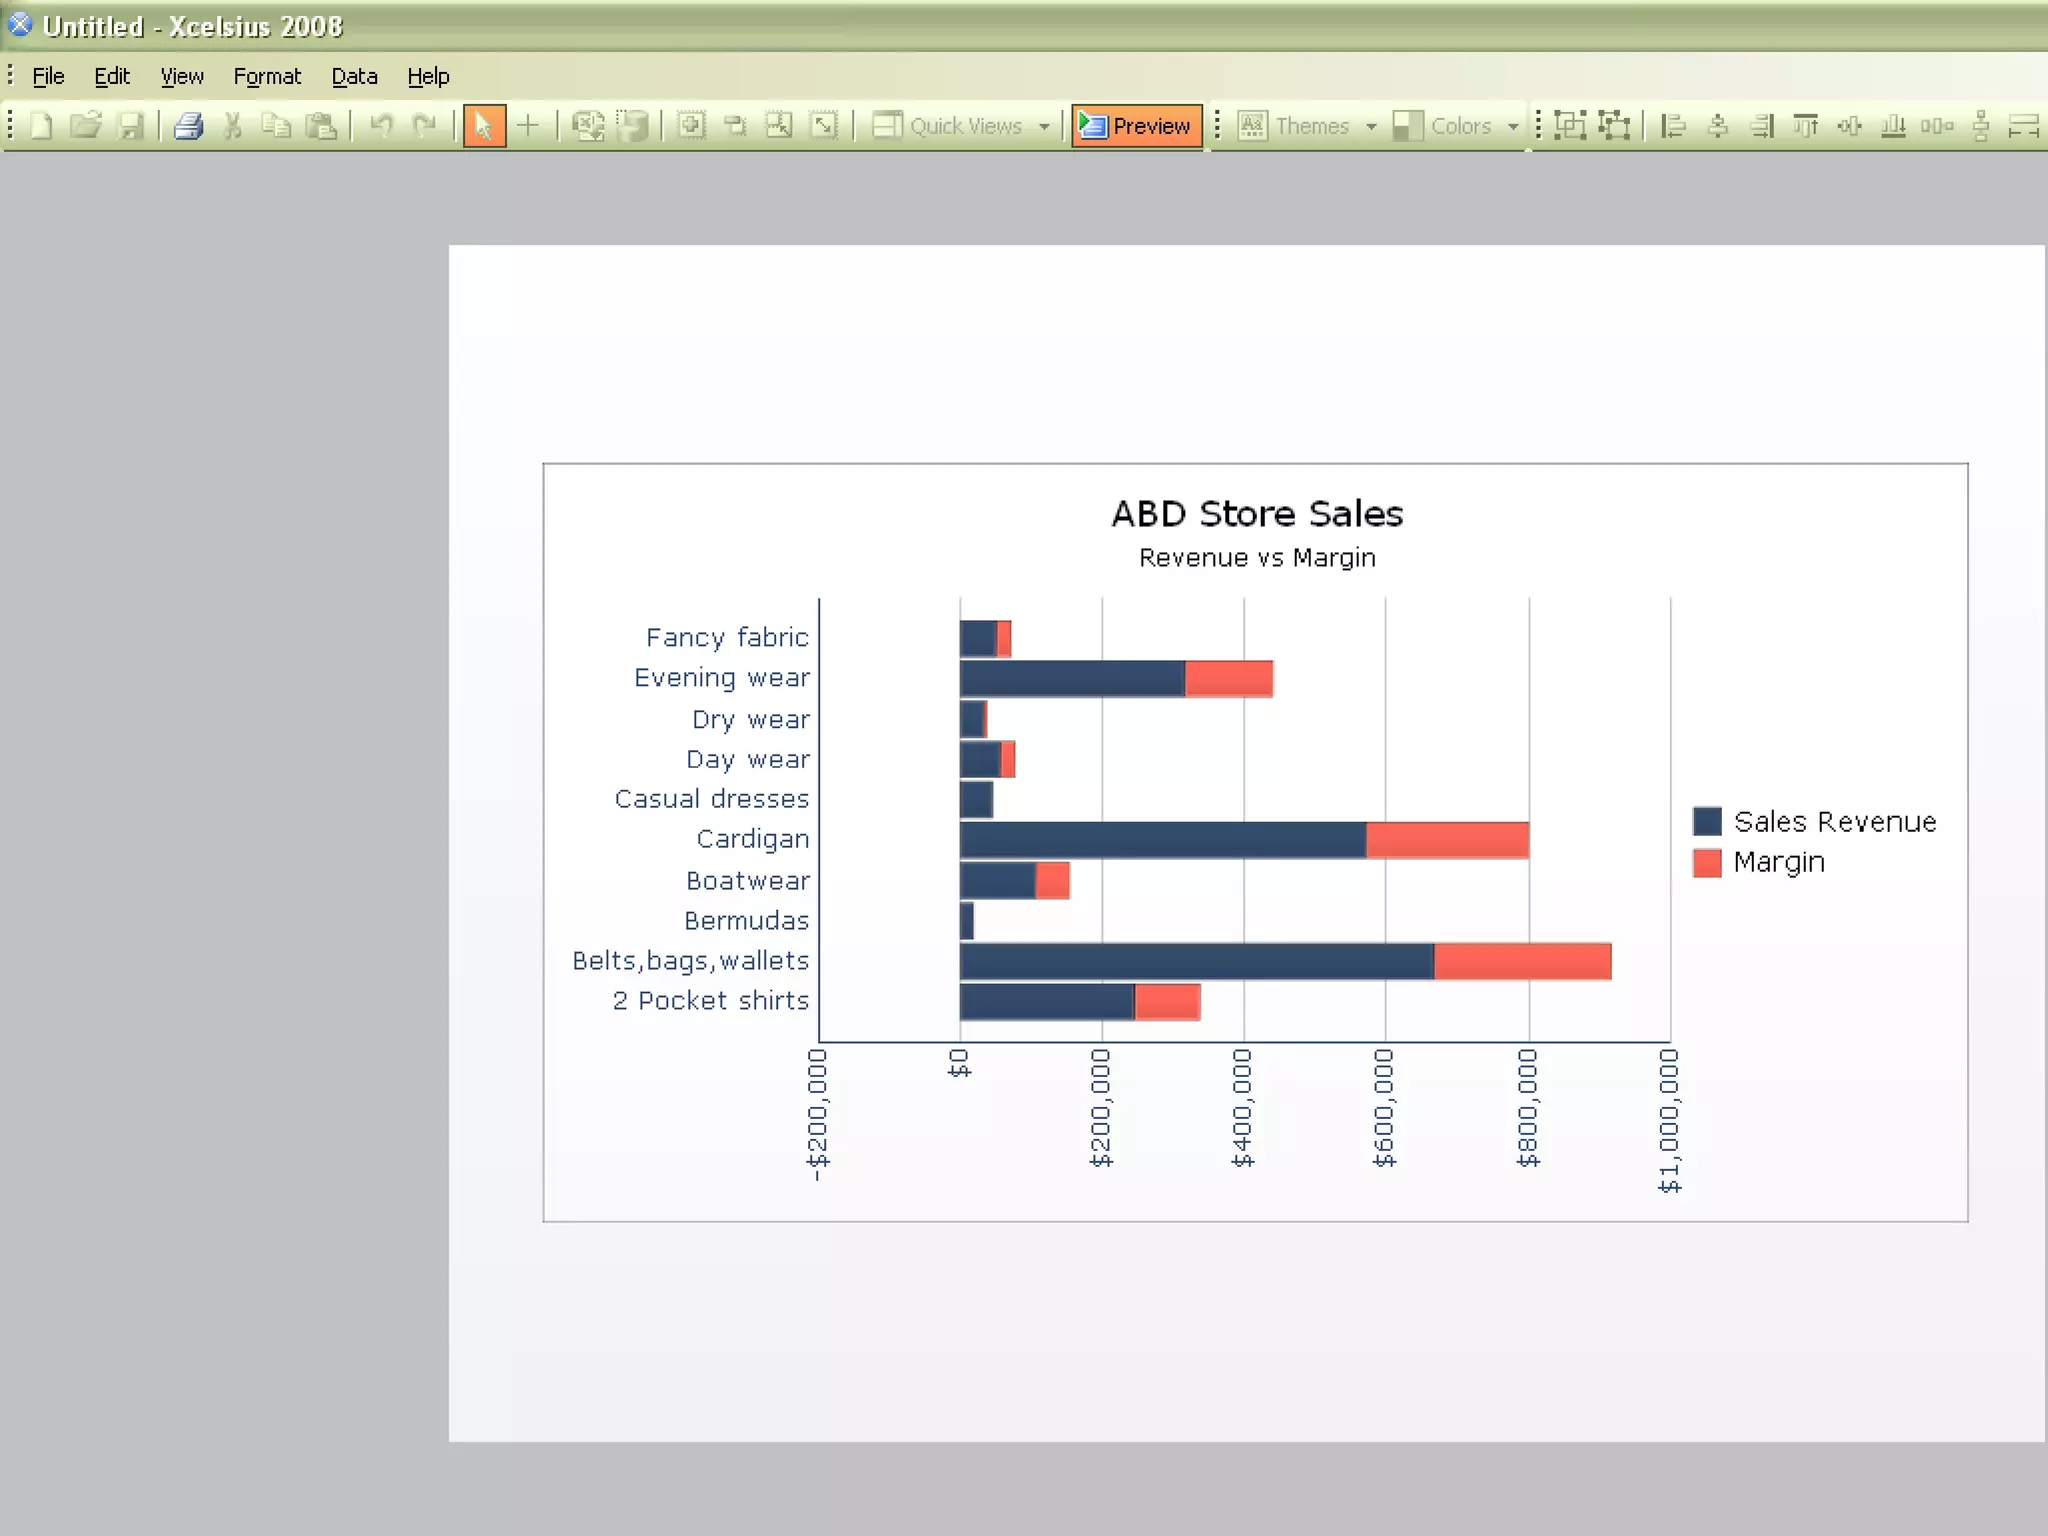Click the Increase Canvas size icon
Image resolution: width=2048 pixels, height=1536 pixels.
click(691, 126)
